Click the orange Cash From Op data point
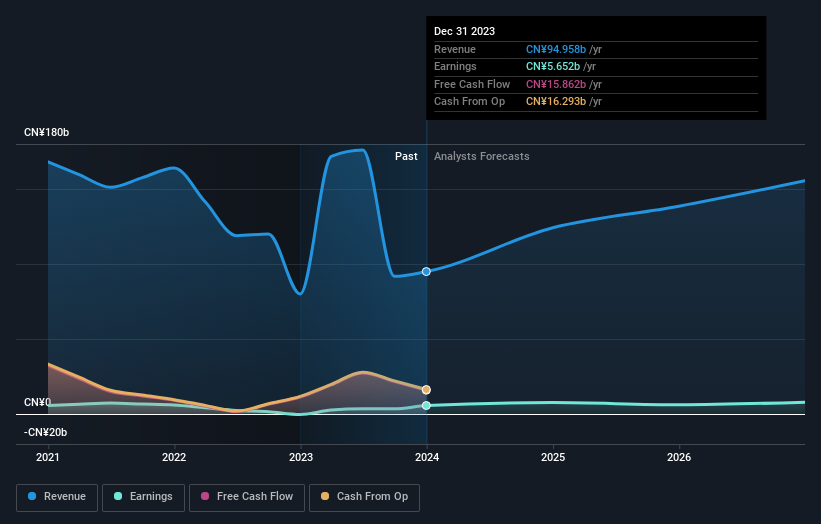 click(426, 389)
